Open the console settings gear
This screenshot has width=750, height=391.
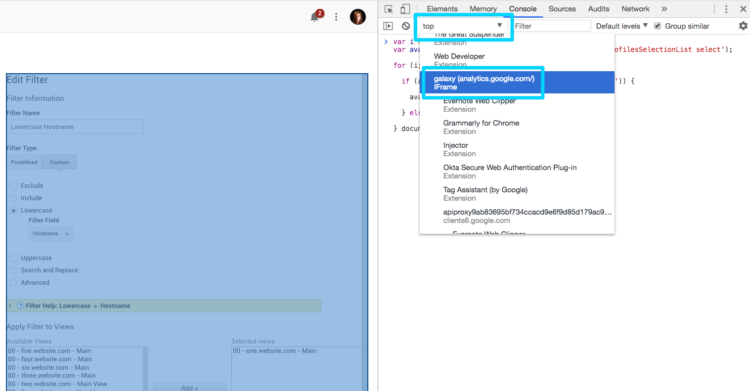[x=743, y=26]
